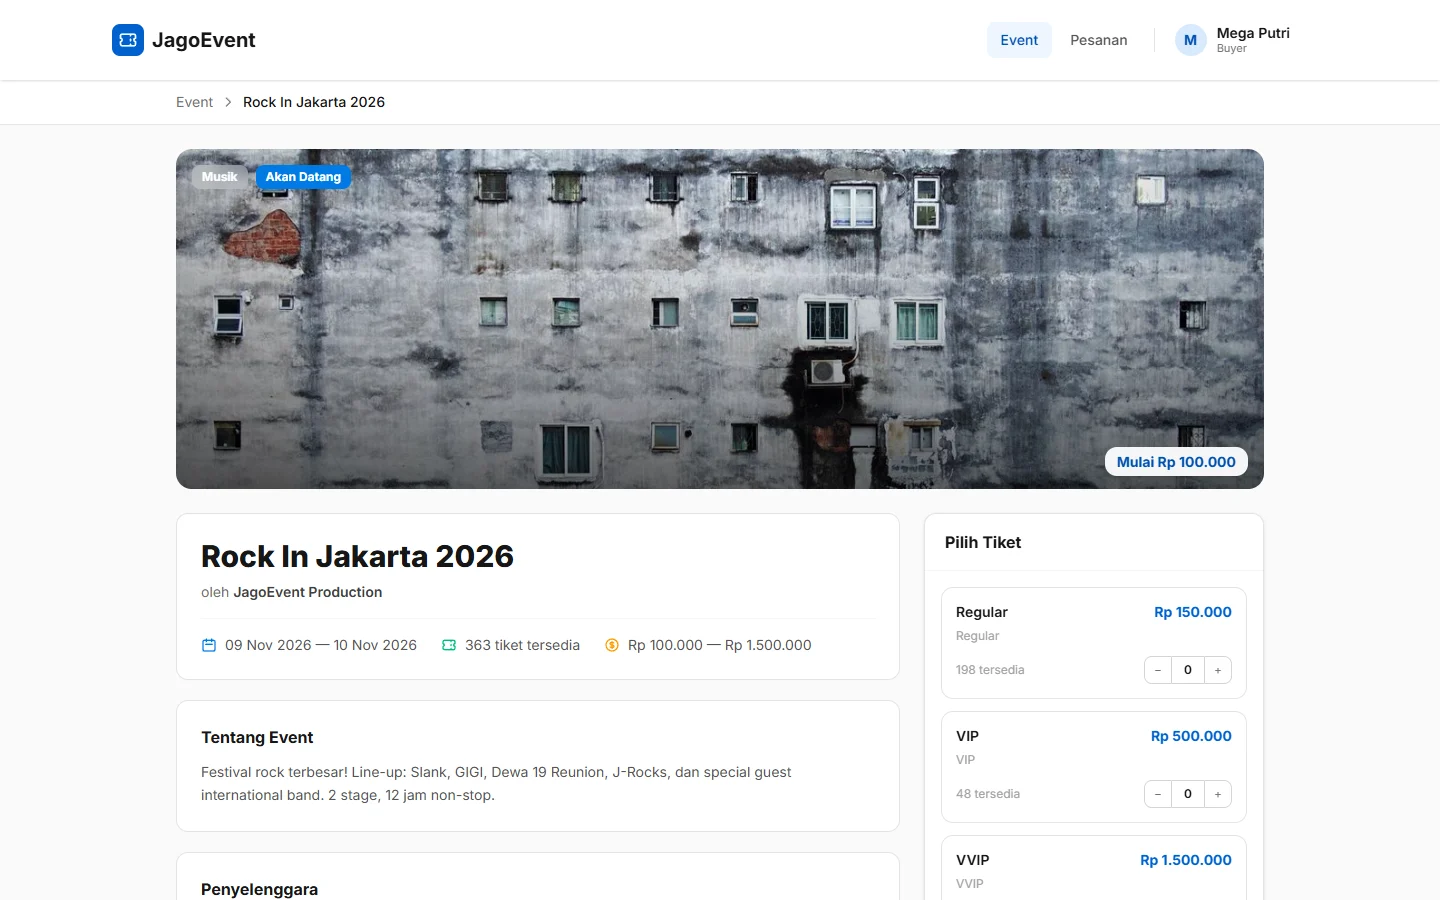Click organizer name JagoEvent Production

[308, 592]
